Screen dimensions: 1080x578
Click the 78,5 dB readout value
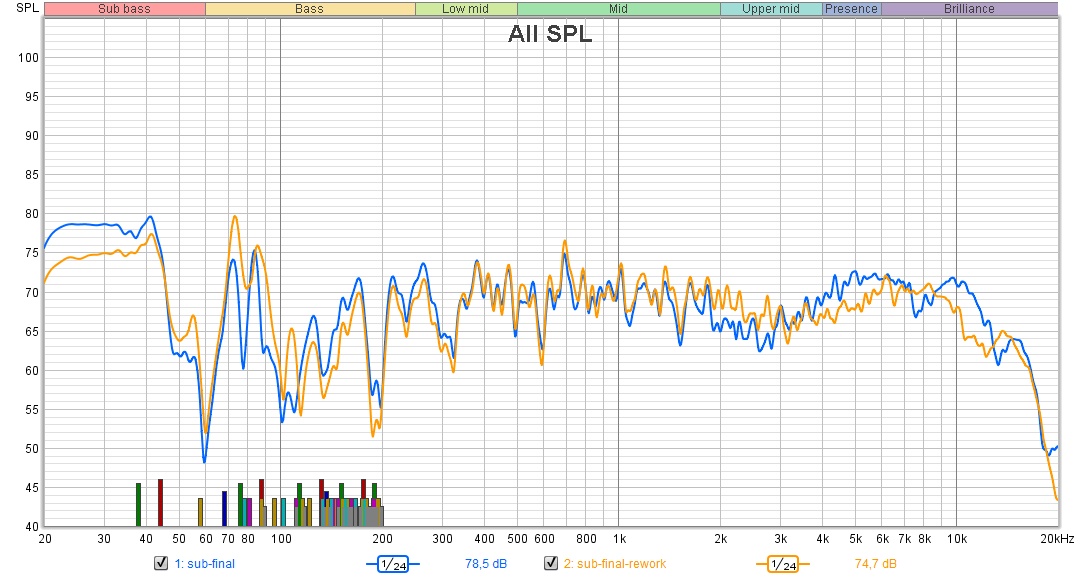pos(486,564)
